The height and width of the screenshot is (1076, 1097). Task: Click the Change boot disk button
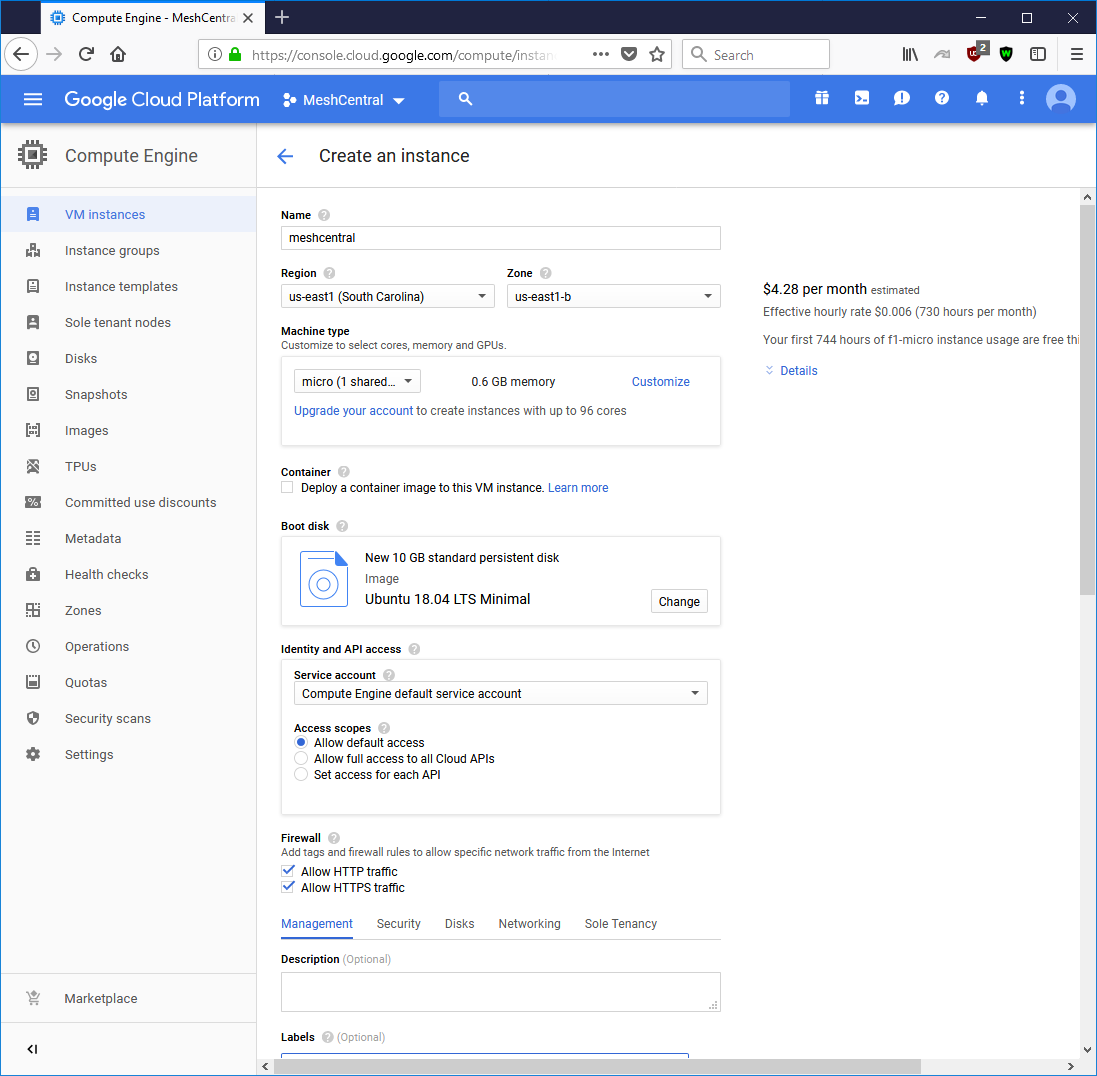(679, 602)
